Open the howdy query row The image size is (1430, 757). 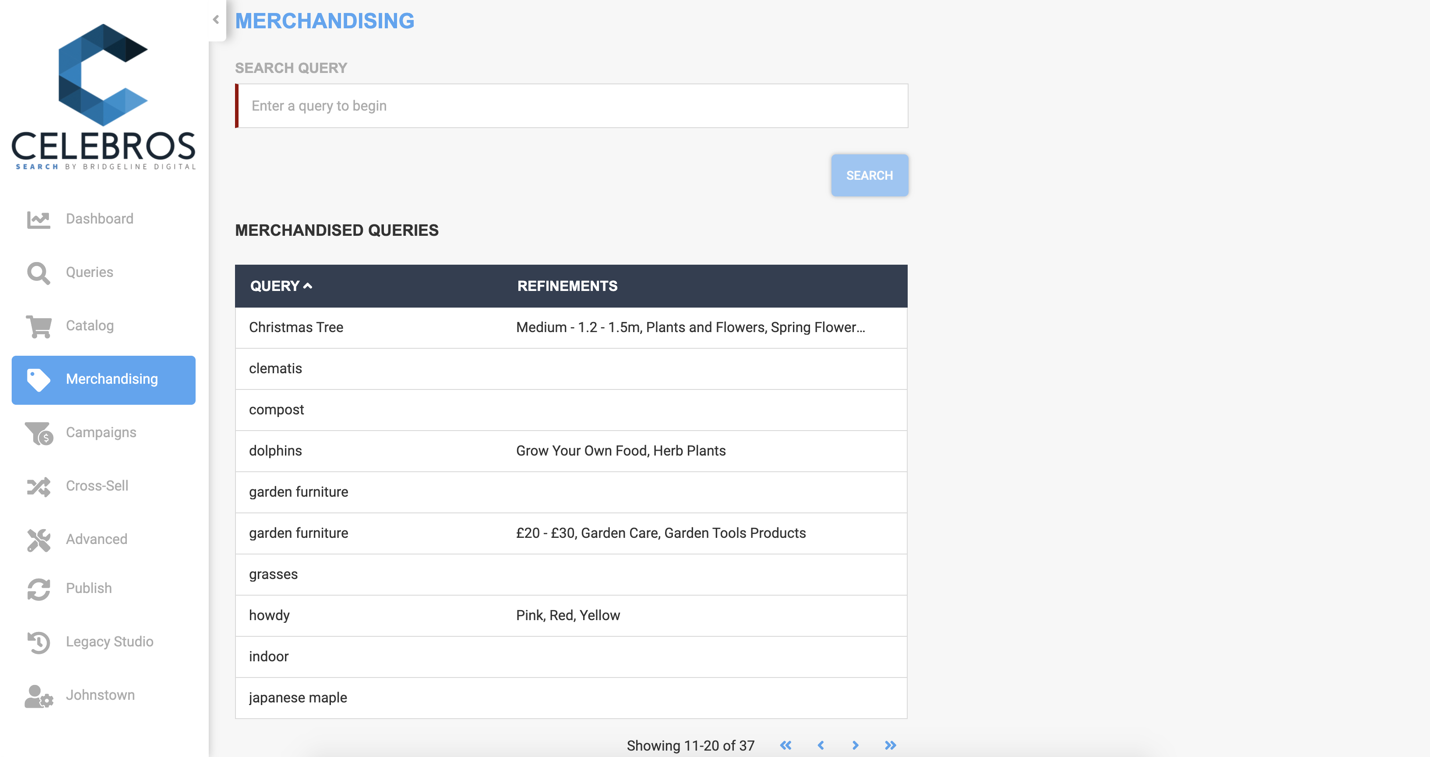pos(571,616)
